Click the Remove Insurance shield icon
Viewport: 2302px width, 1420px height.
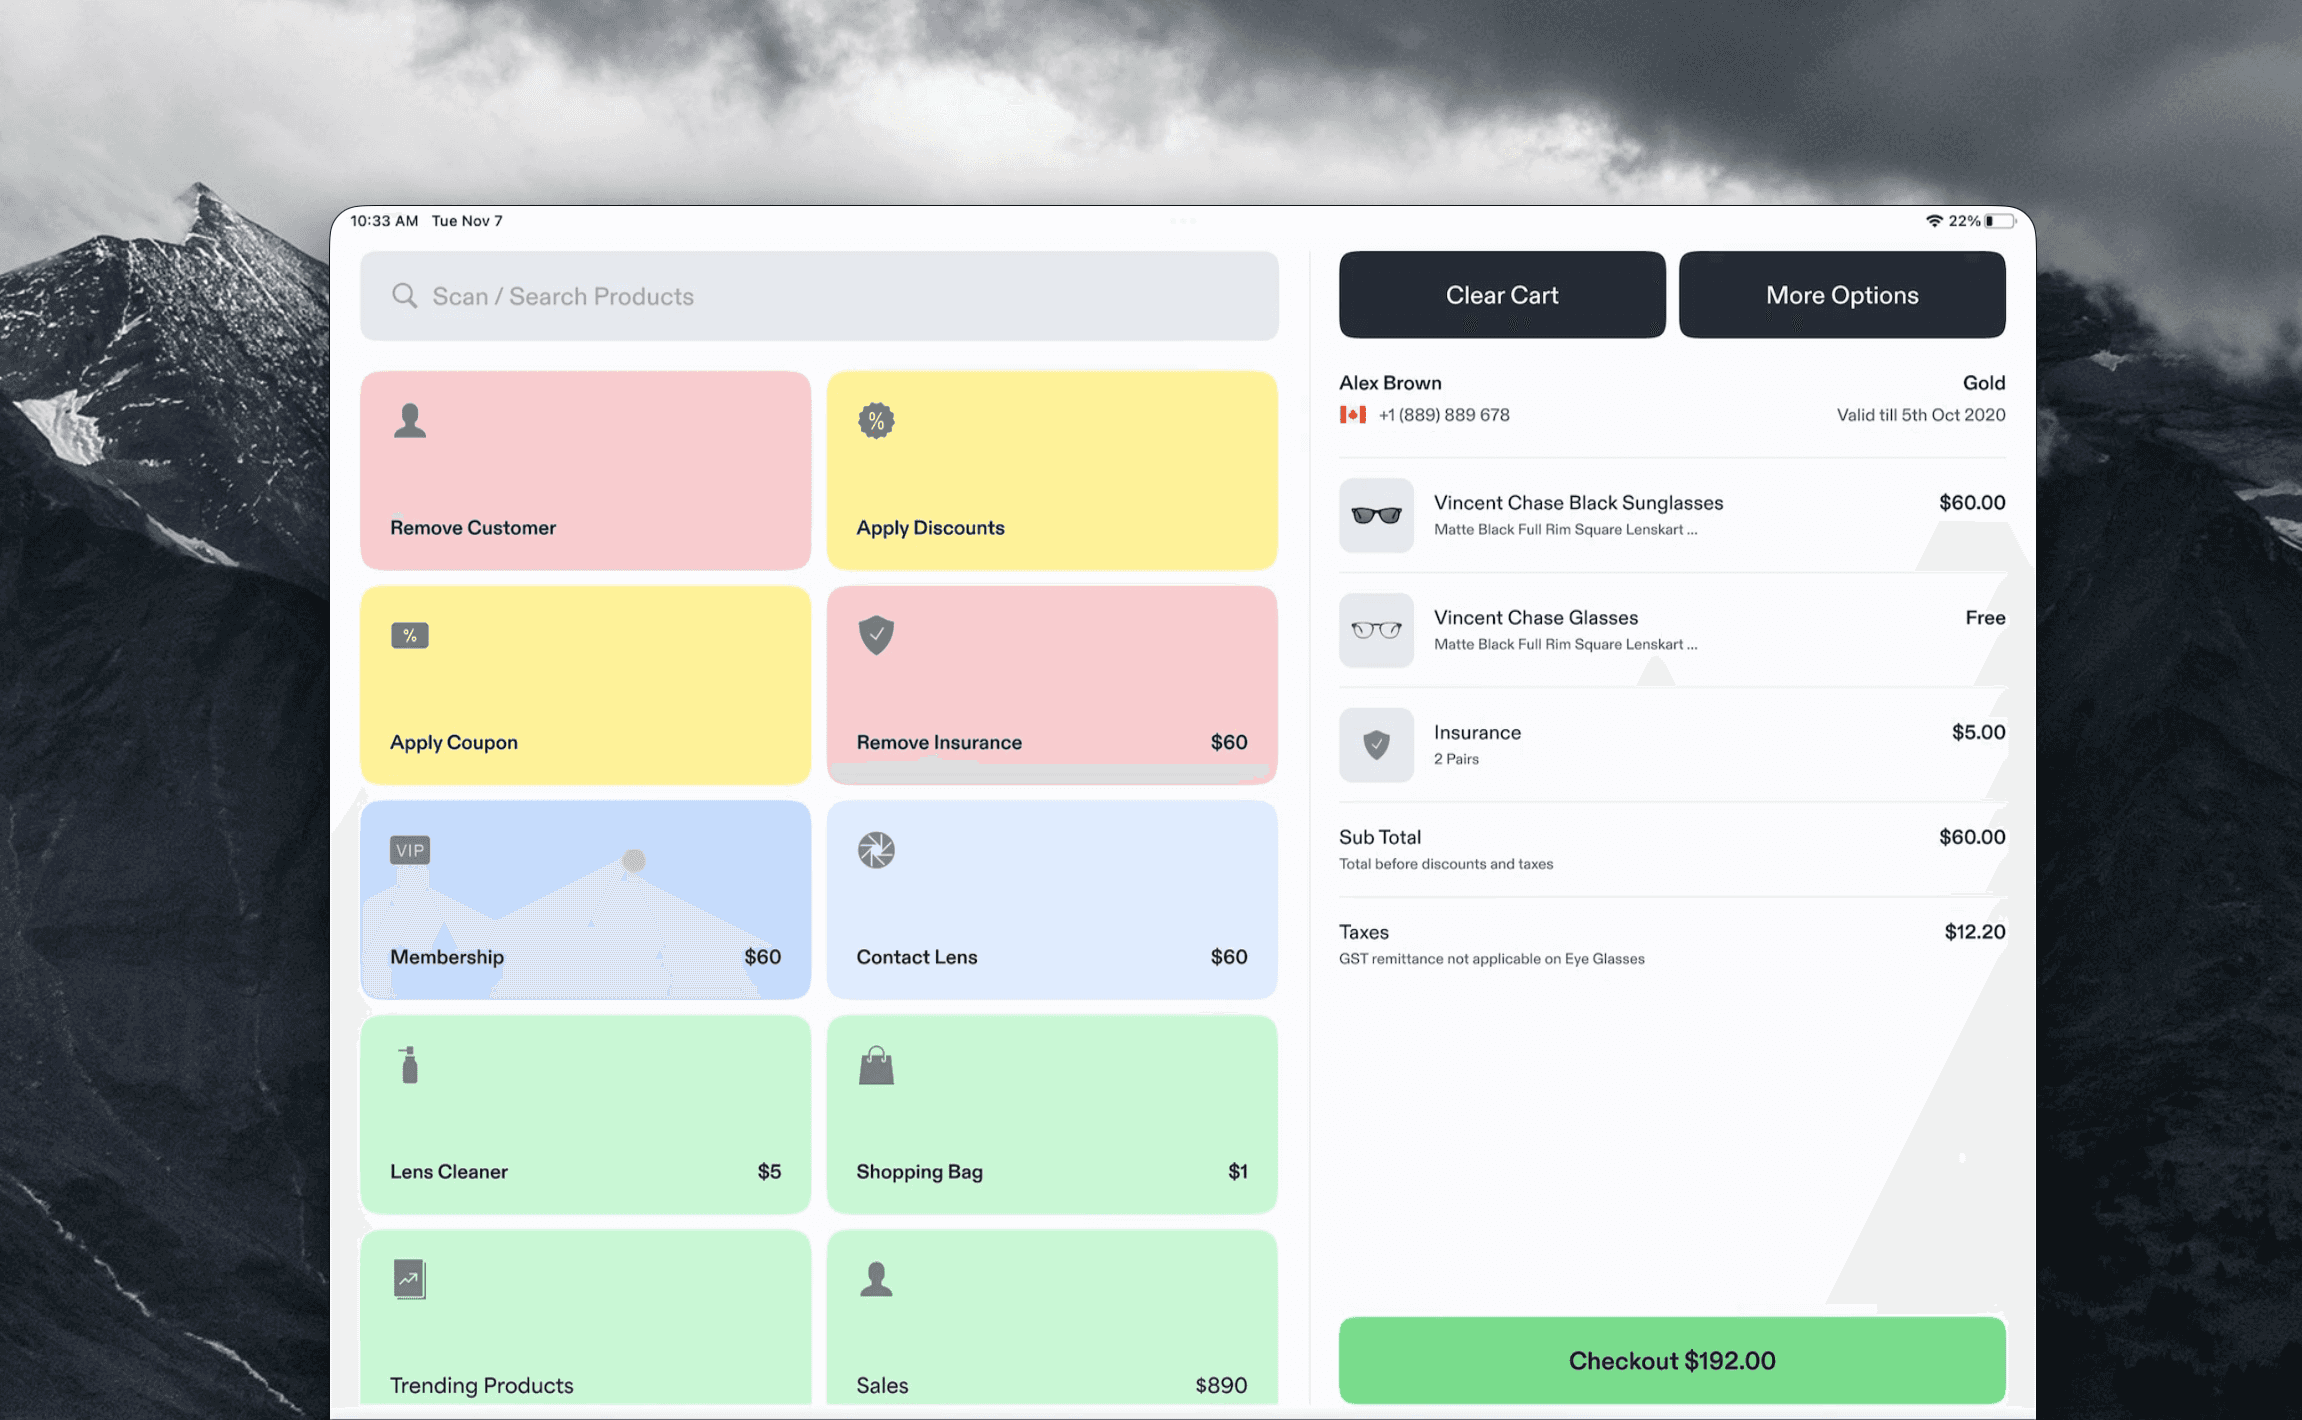[876, 635]
